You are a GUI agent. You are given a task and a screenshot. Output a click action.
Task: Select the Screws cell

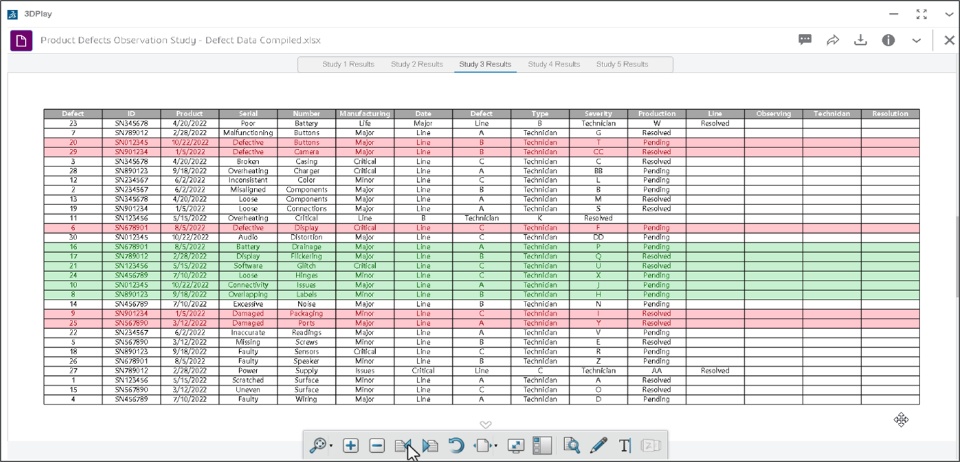pos(306,342)
